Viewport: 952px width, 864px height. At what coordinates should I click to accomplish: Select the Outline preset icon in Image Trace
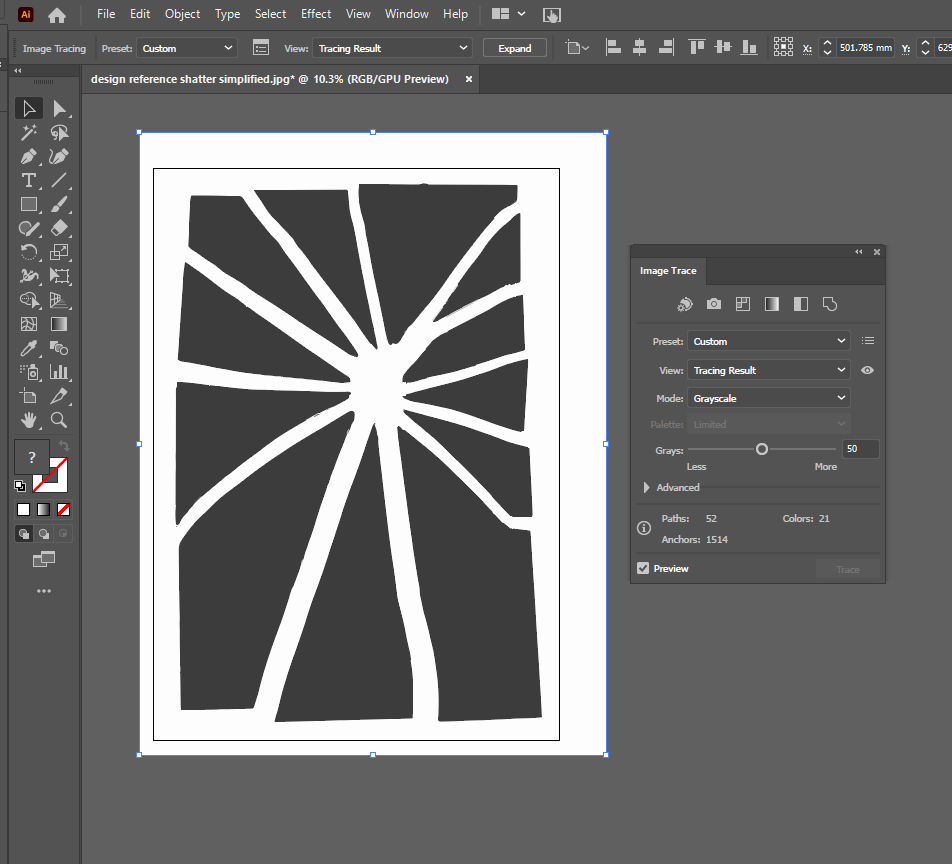pos(830,303)
